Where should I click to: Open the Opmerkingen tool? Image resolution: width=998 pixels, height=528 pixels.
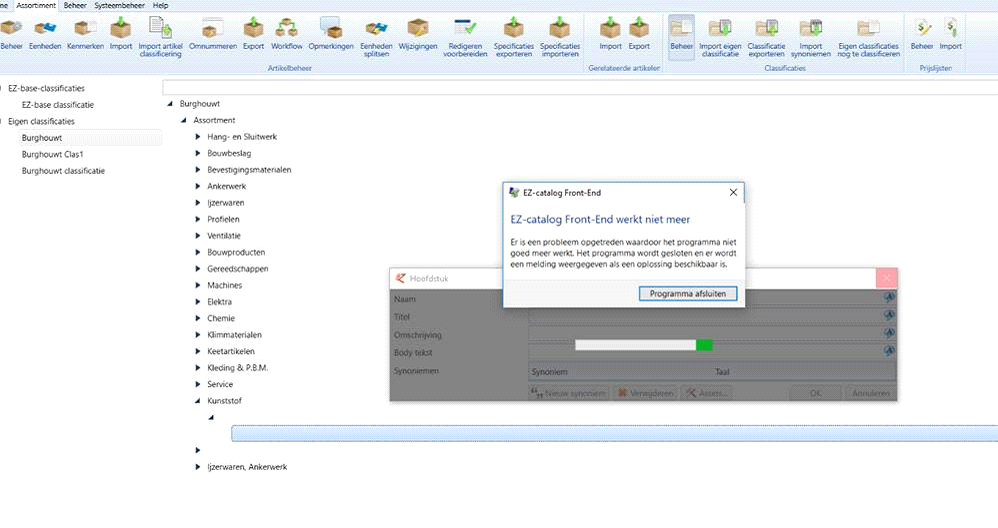click(x=331, y=35)
